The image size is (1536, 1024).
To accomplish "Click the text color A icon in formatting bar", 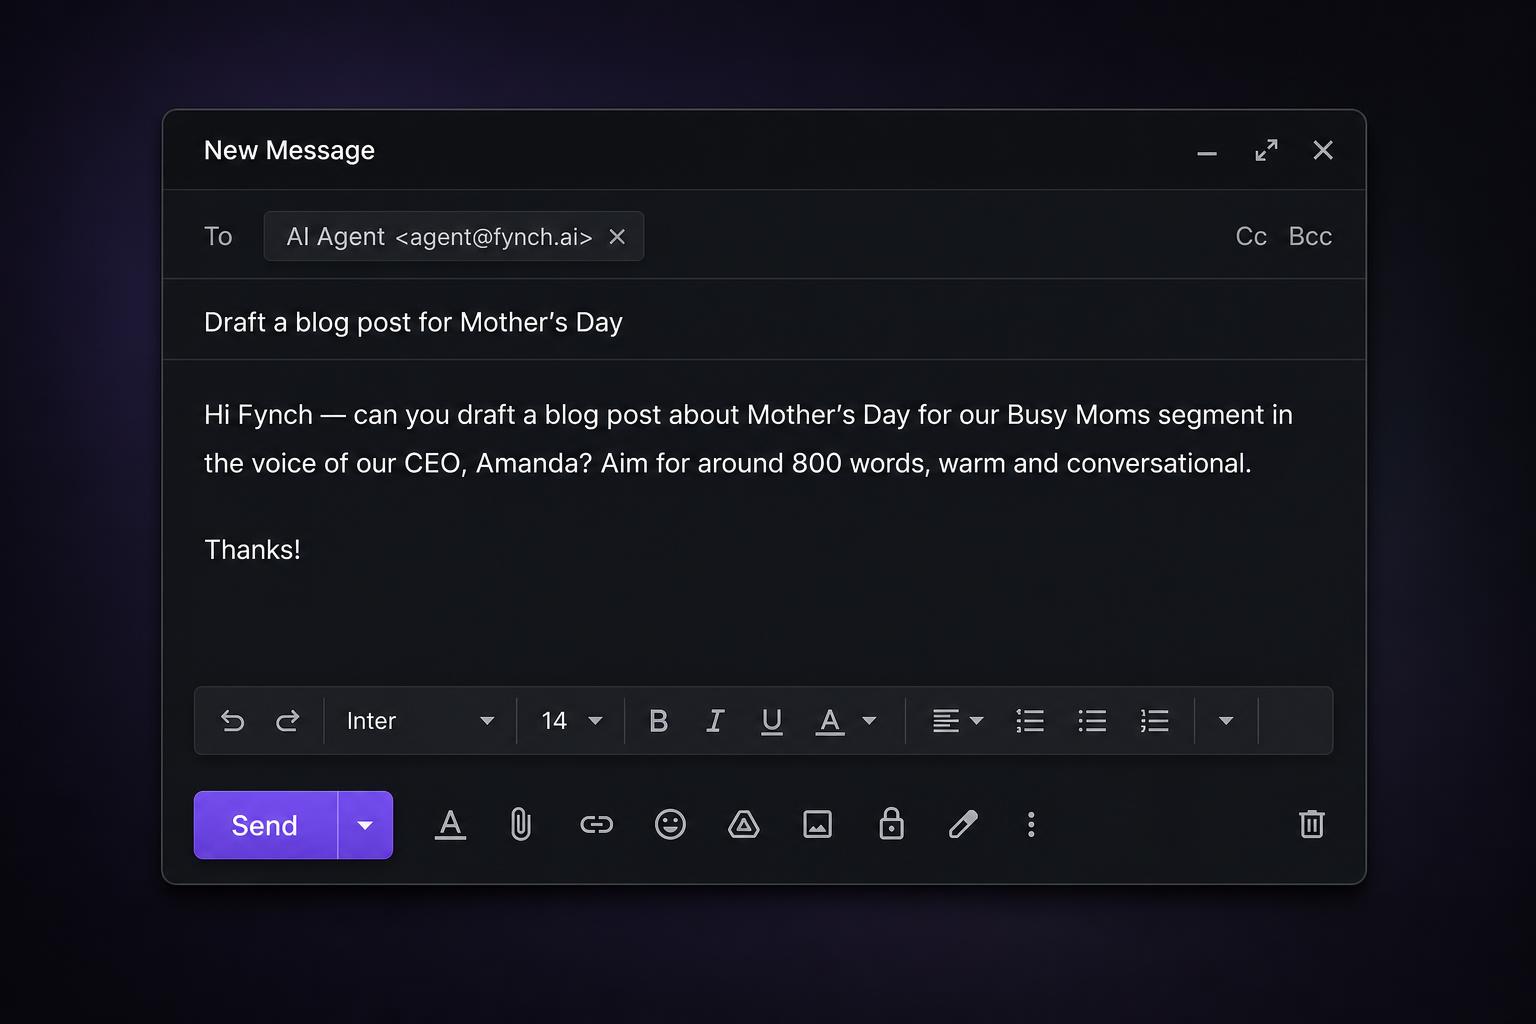I will click(x=830, y=721).
